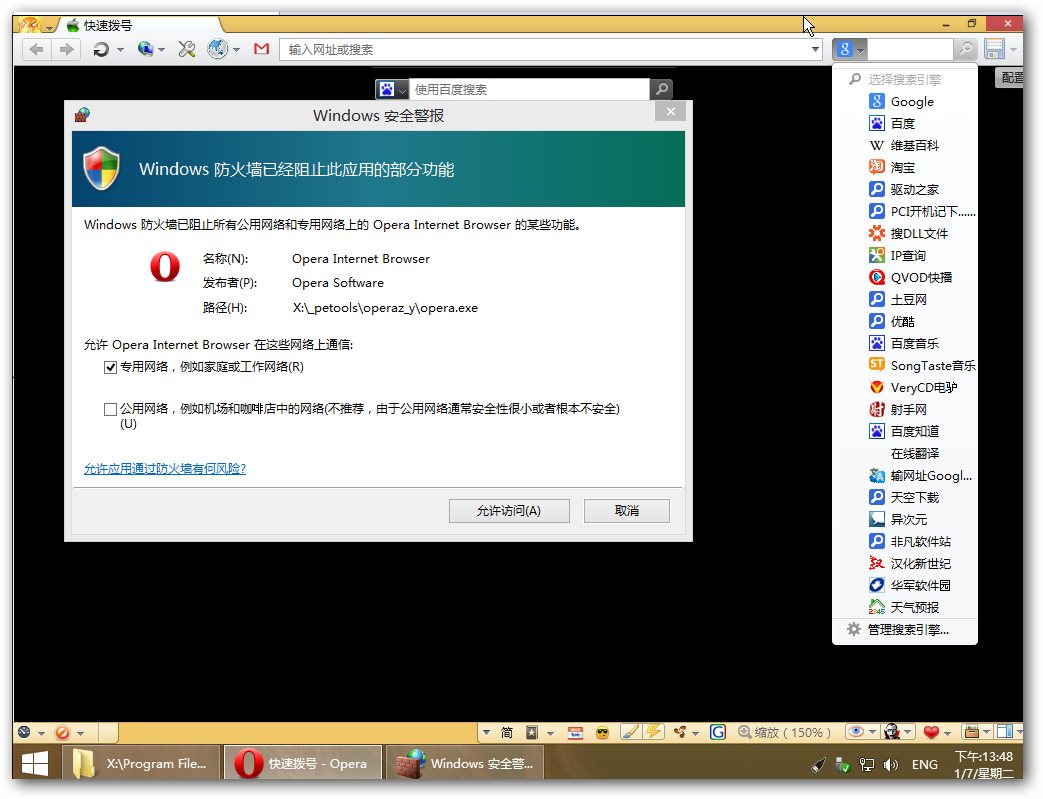Click the sunglasses smiley icon in status bar
The height and width of the screenshot is (799, 1043).
(603, 732)
